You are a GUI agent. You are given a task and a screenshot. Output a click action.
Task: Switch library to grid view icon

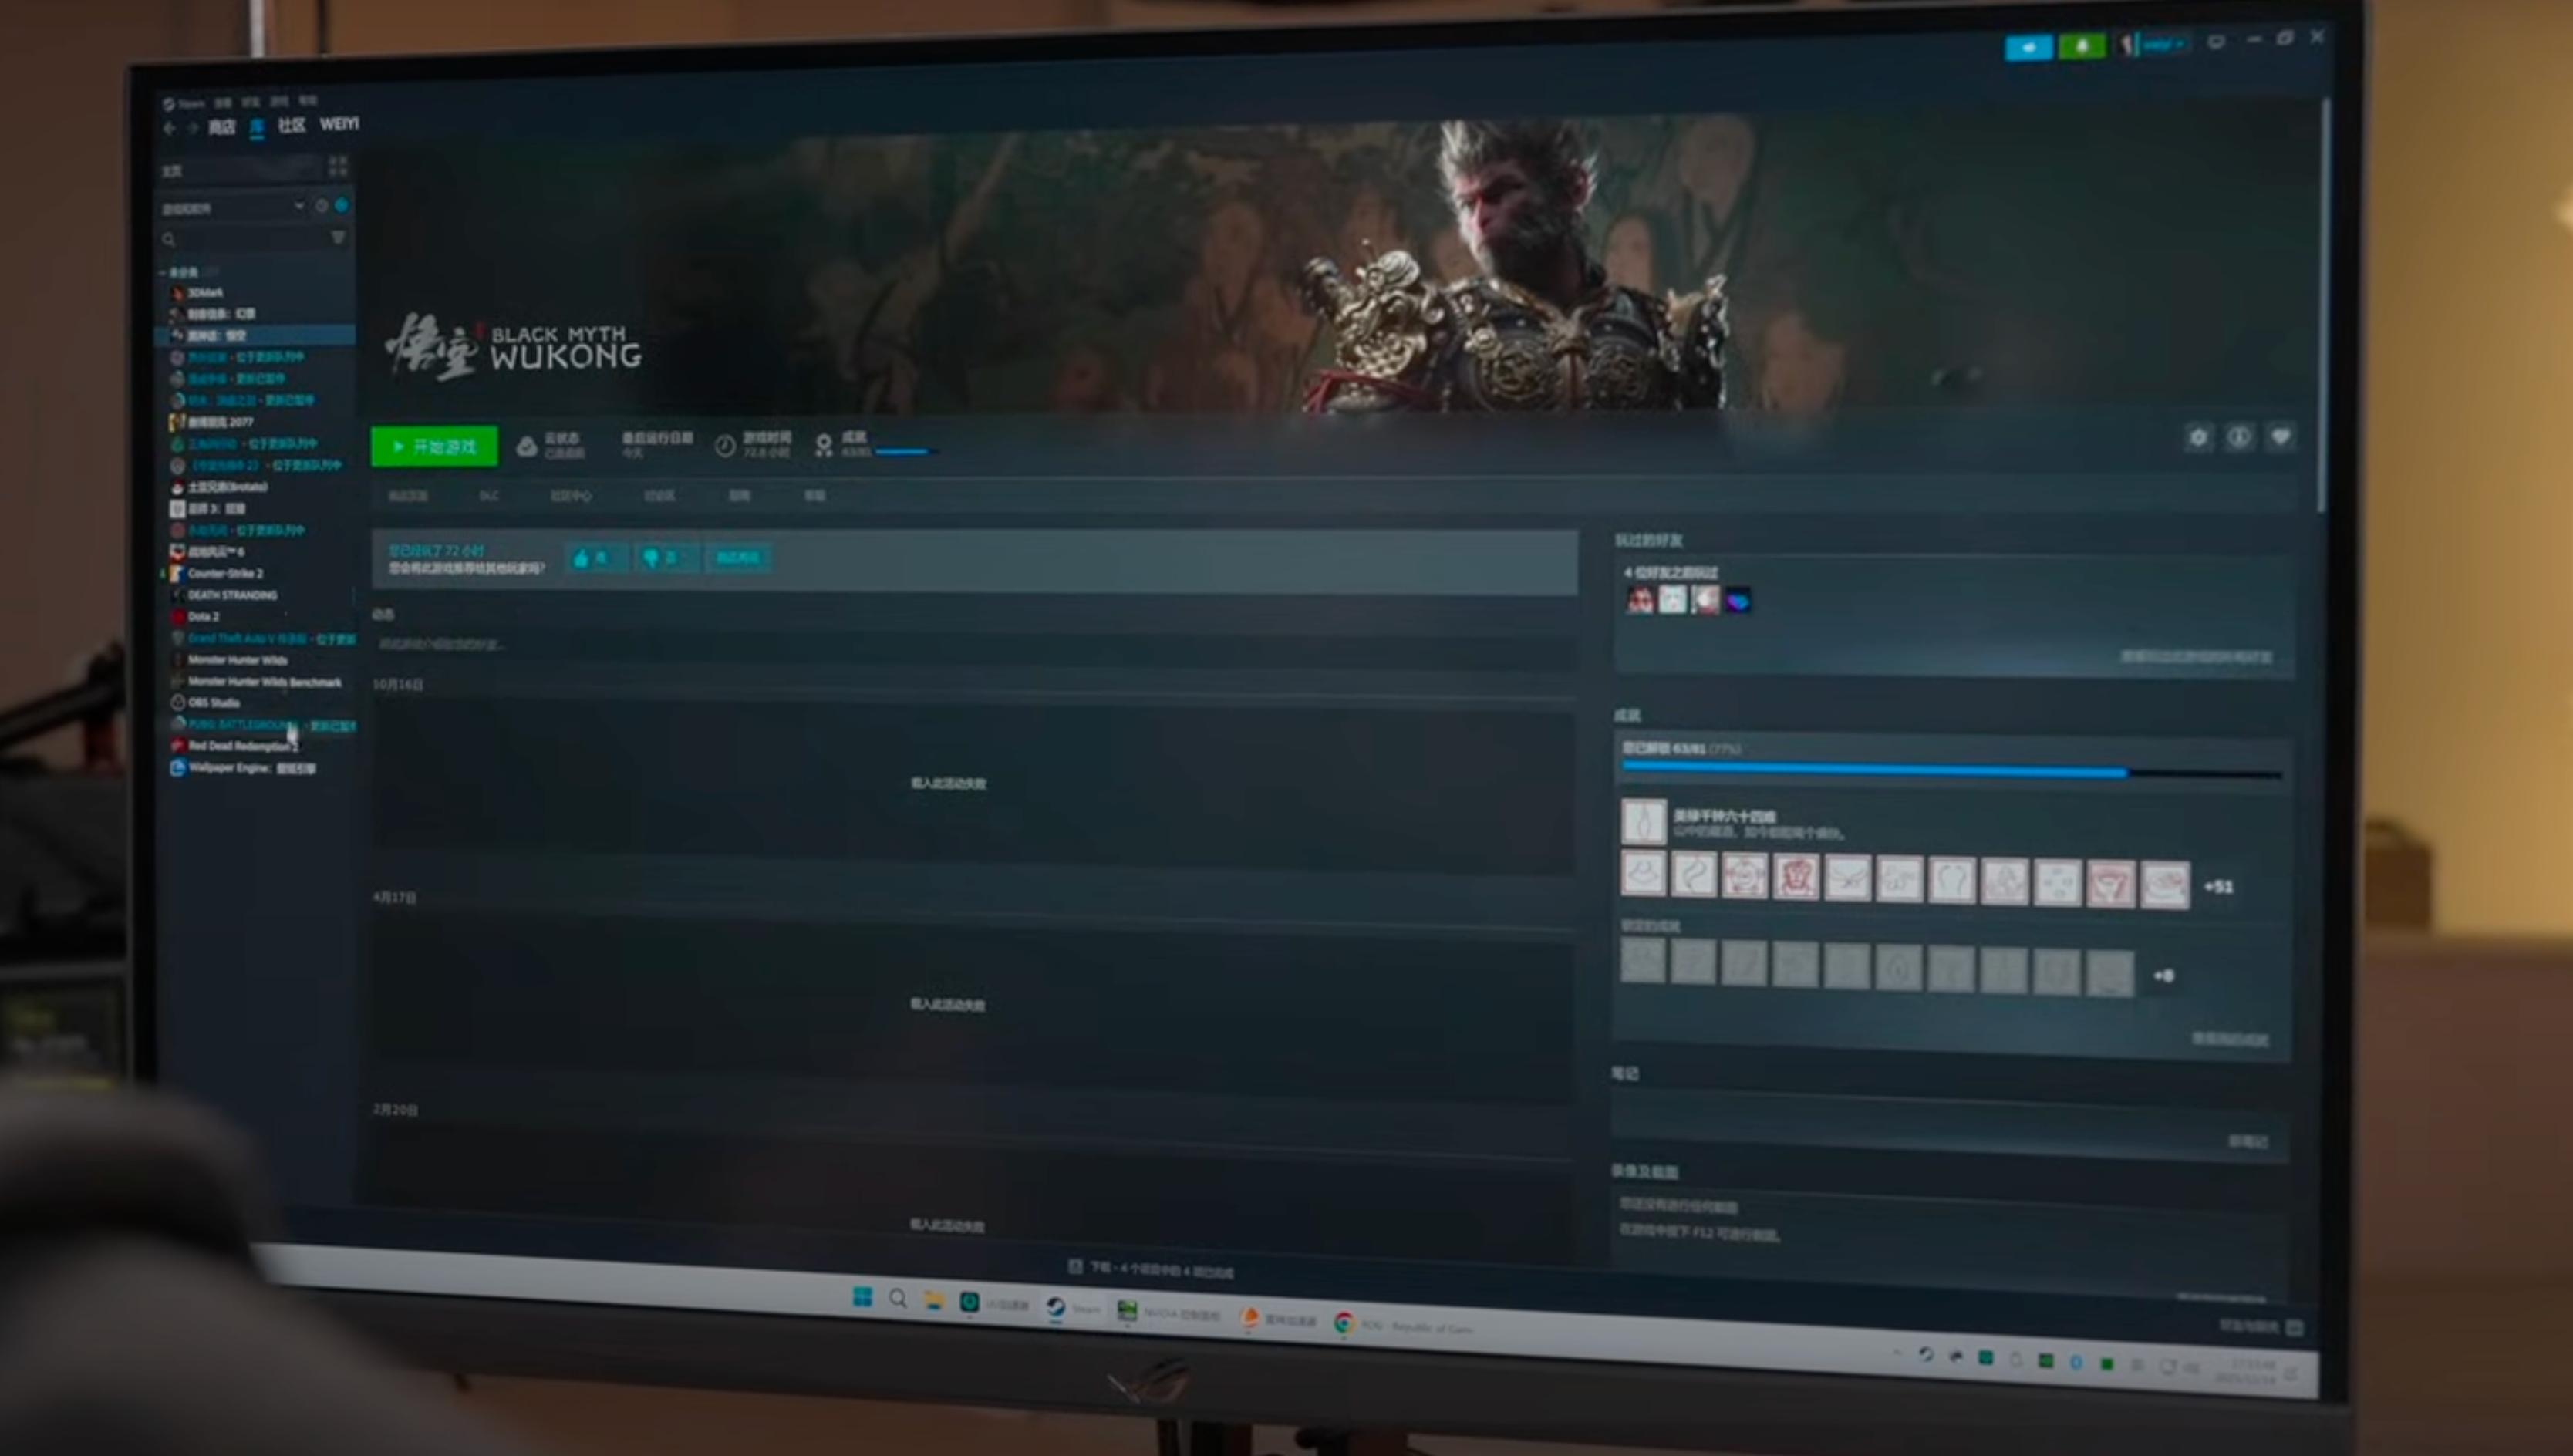pos(338,166)
